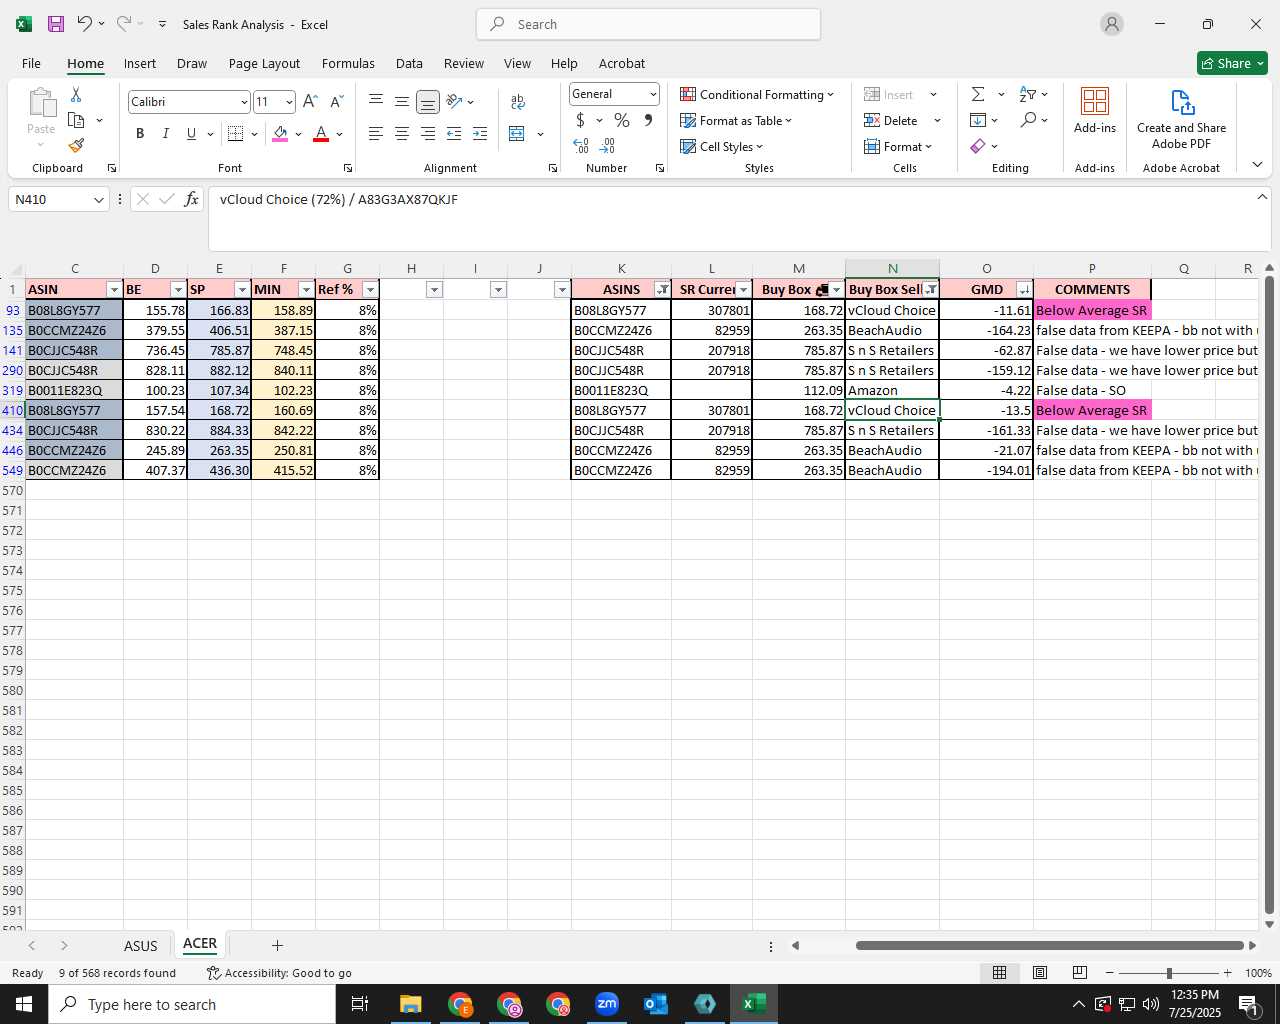Click the Increase Indent icon
Screen dimensions: 1280x1024
tap(480, 133)
